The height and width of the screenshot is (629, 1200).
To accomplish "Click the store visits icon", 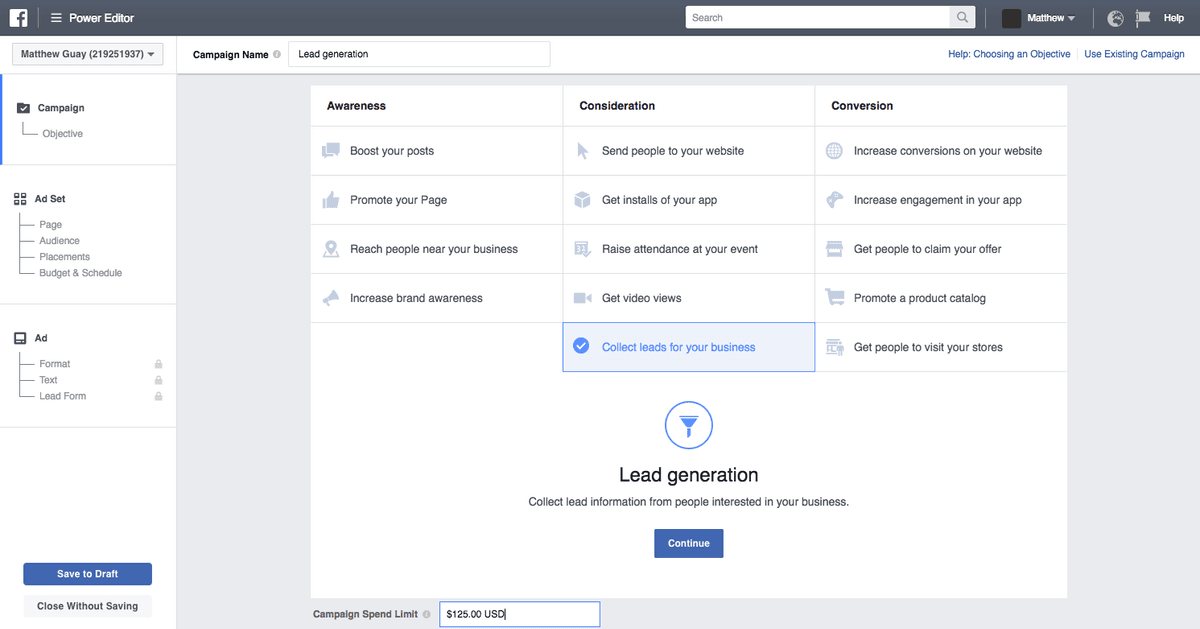I will click(835, 347).
